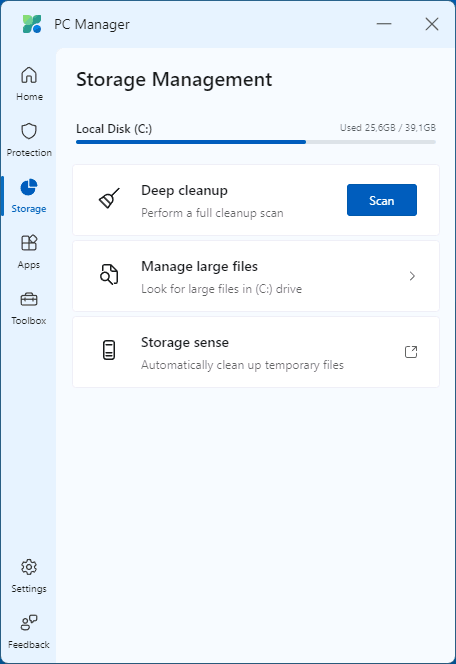Click the Local Disk (C:) label
The height and width of the screenshot is (664, 456).
click(114, 129)
